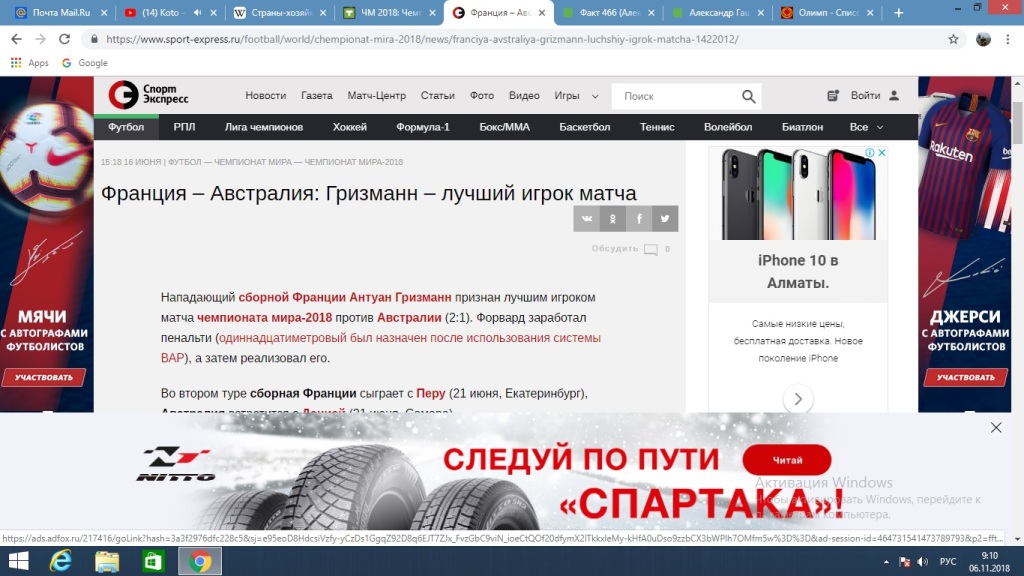Mute audio on the YouTube tab
Viewport: 1024px width, 576px height.
tap(197, 12)
